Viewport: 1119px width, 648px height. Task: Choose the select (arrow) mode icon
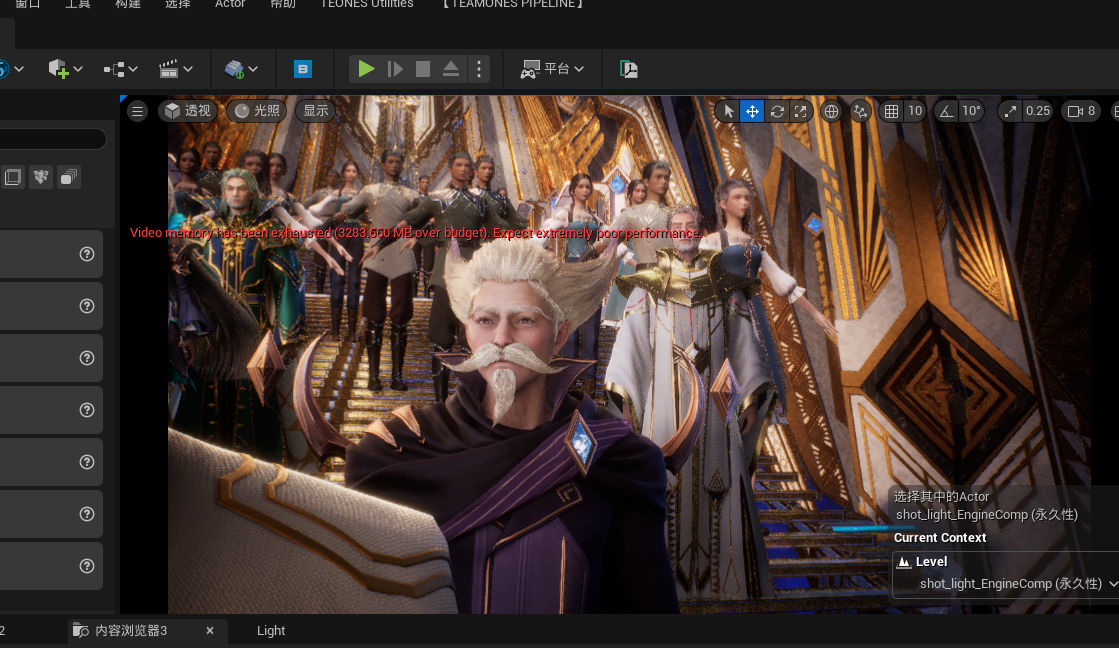click(x=728, y=111)
